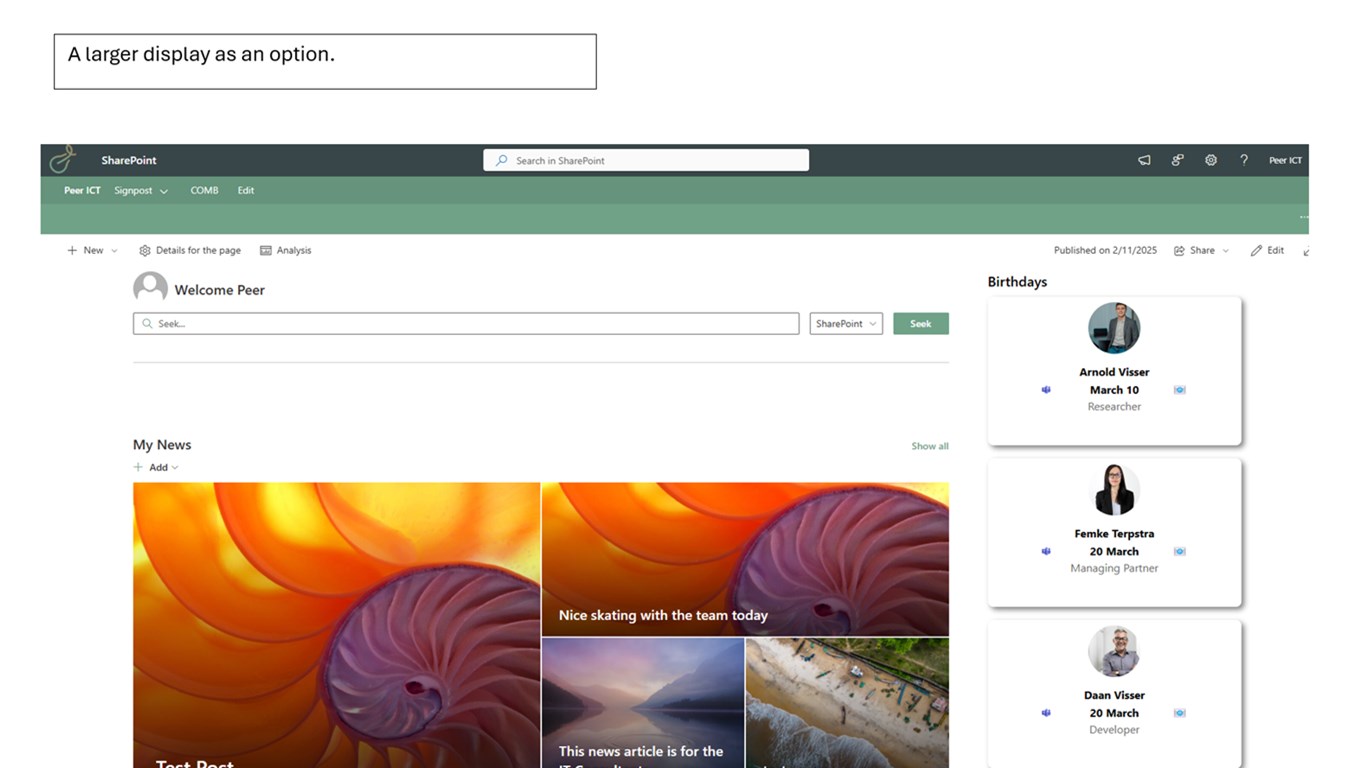This screenshot has height=768, width=1366.
Task: Open the Peer ICT account menu
Action: click(1285, 160)
